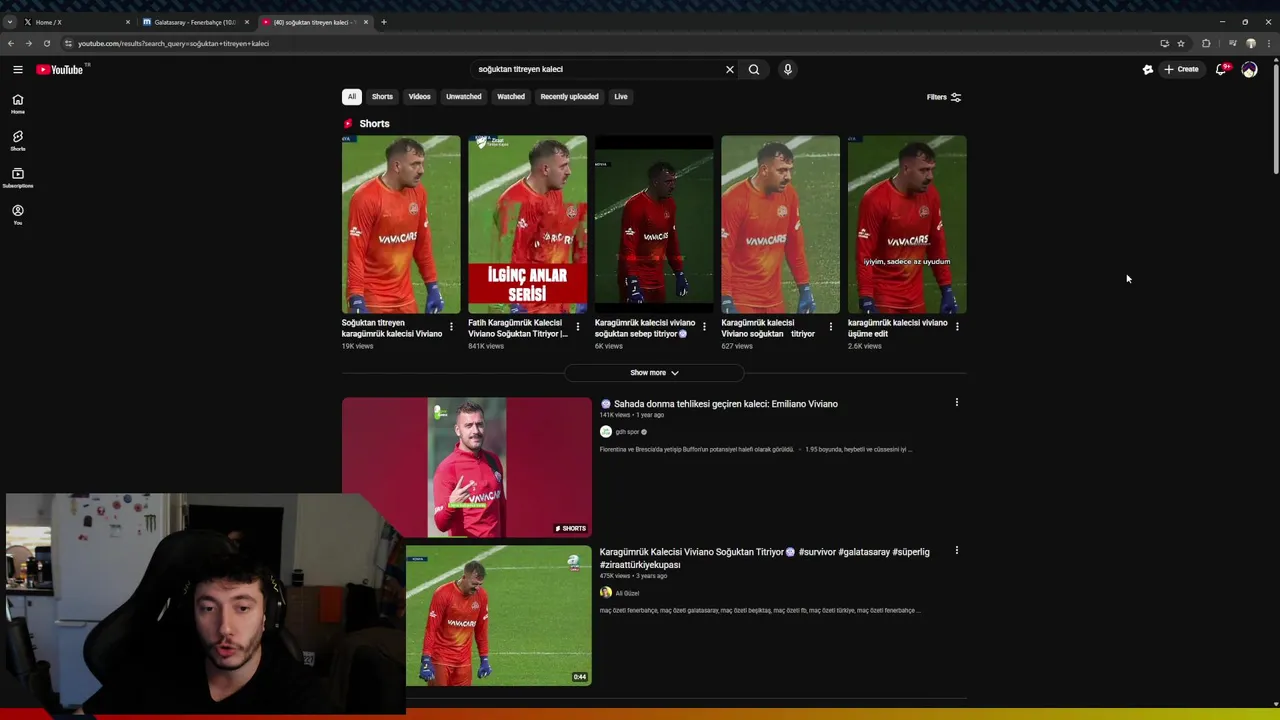
Task: Open browser extensions puzzle icon
Action: point(1206,43)
